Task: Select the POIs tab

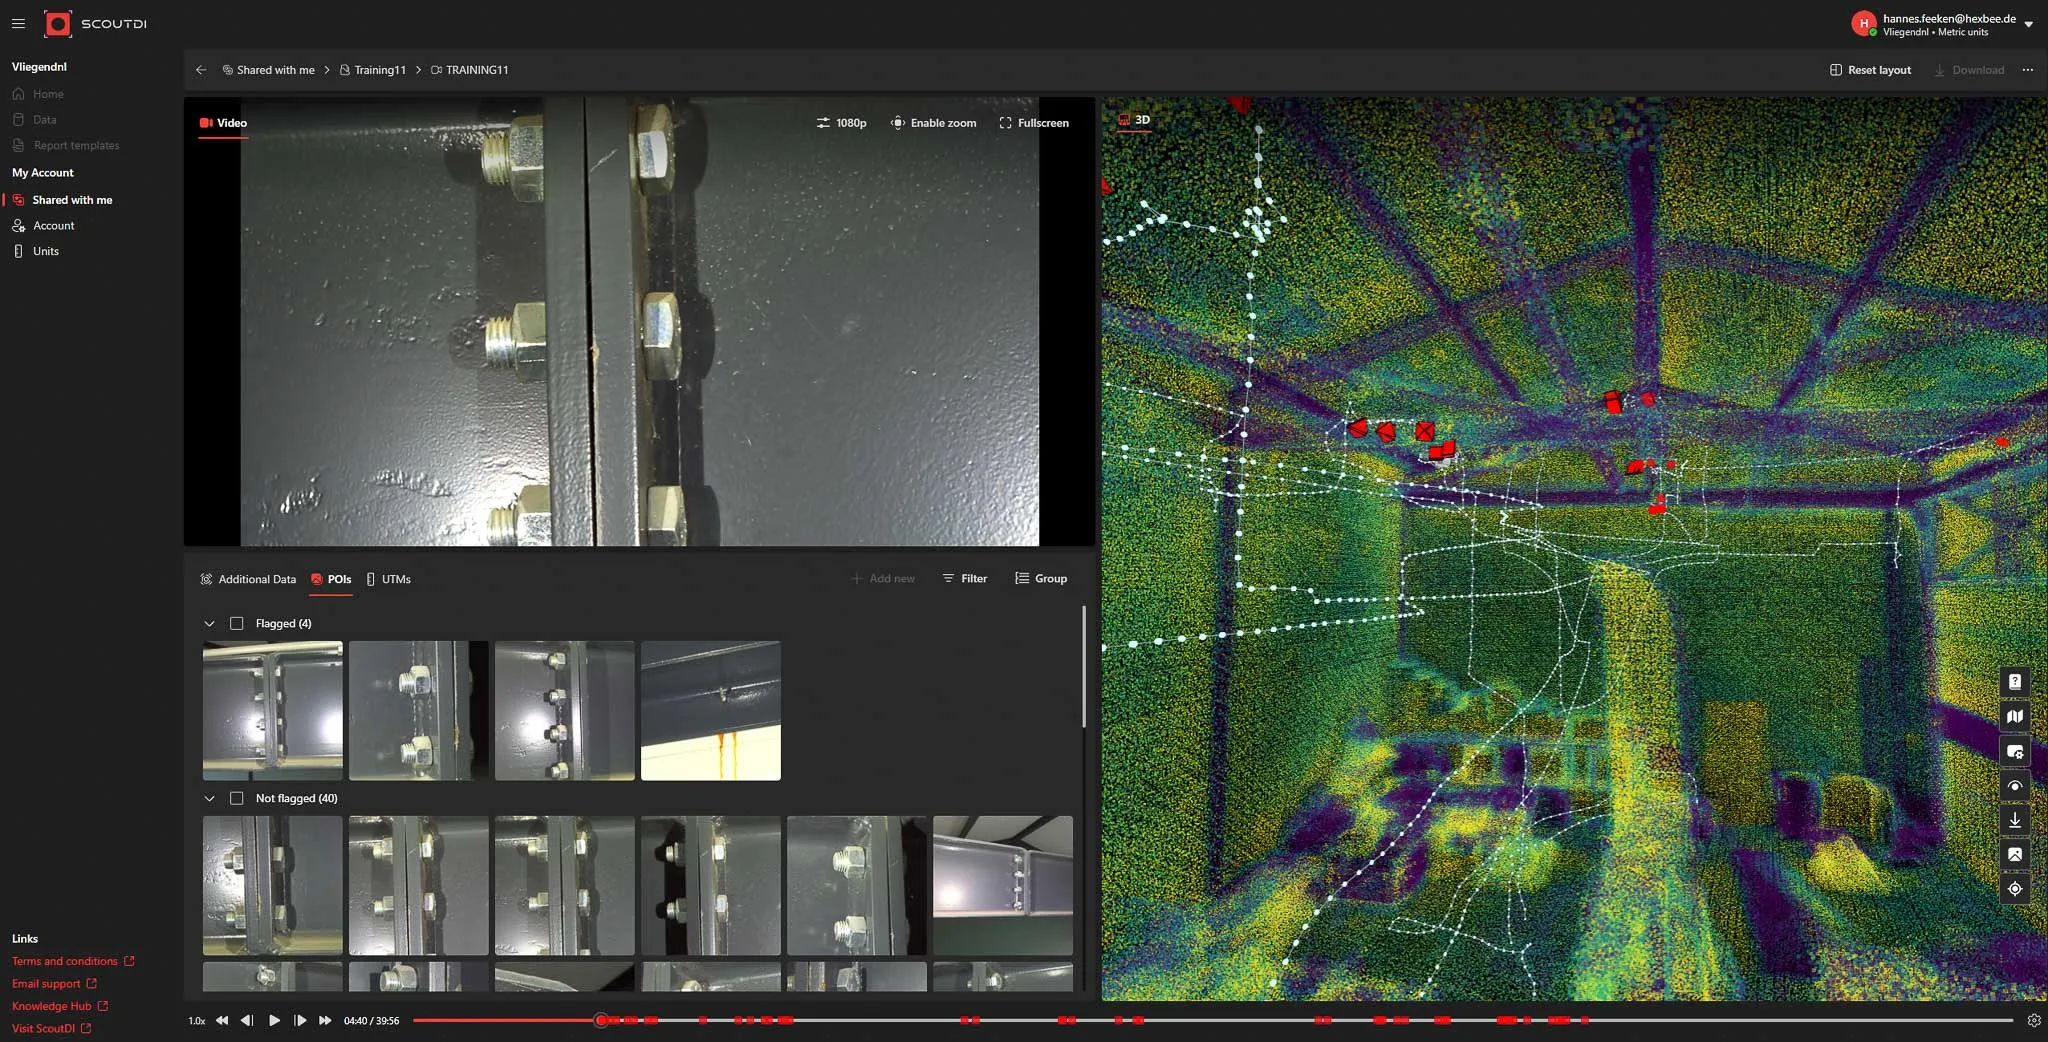Action: tap(331, 579)
